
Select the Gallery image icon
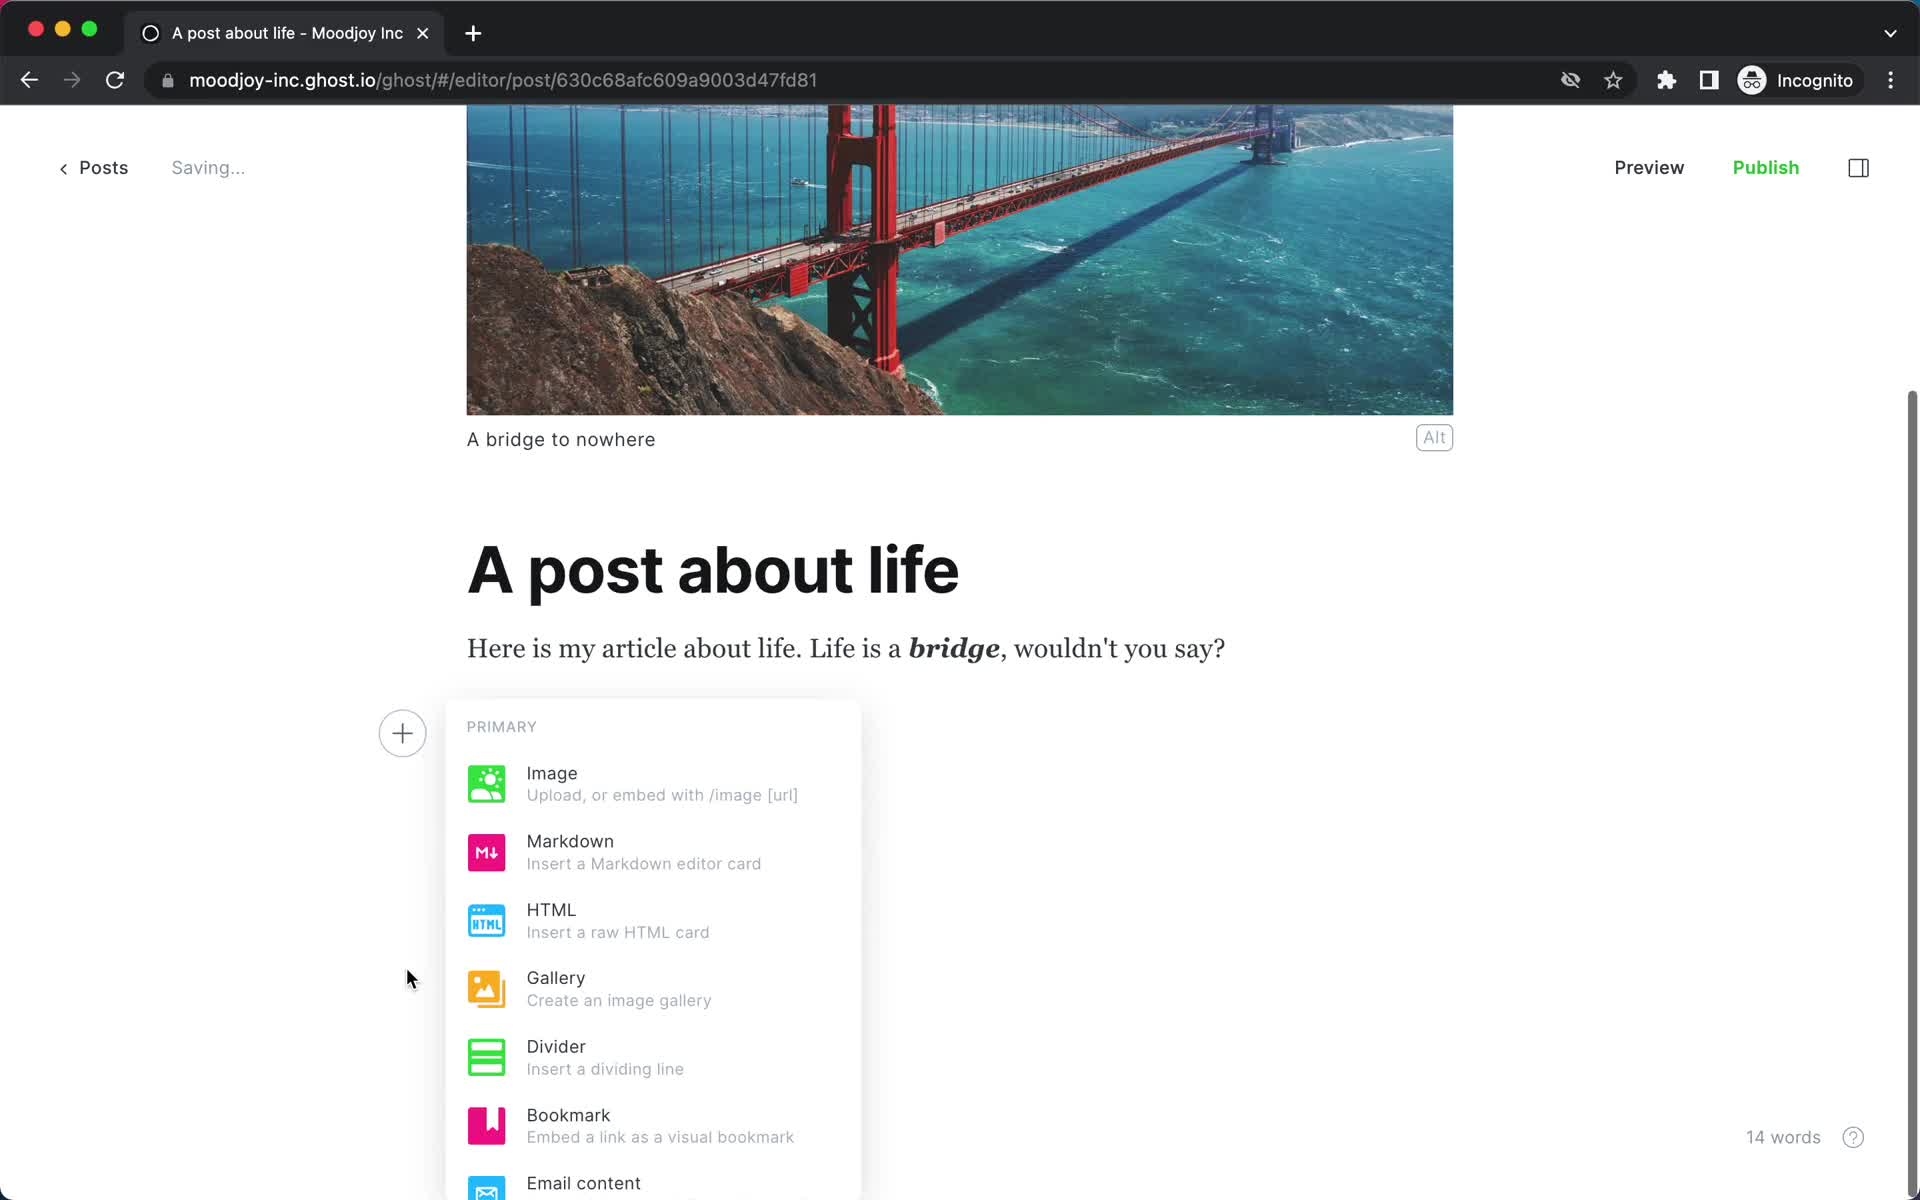pos(487,987)
